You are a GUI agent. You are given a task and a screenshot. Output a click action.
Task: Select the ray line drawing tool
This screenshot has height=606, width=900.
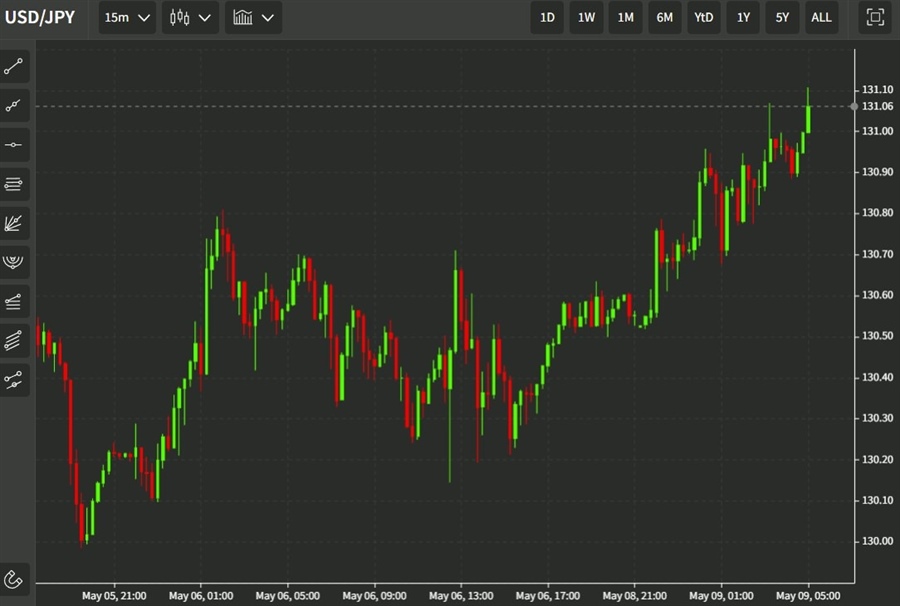(14, 106)
